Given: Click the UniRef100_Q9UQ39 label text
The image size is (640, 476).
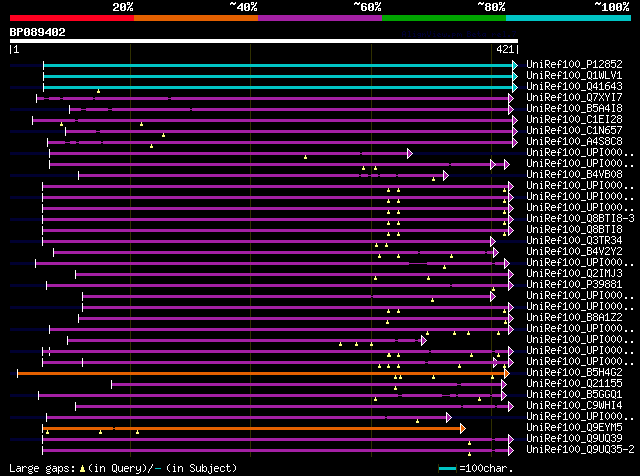Looking at the screenshot, I should pyautogui.click(x=574, y=439).
